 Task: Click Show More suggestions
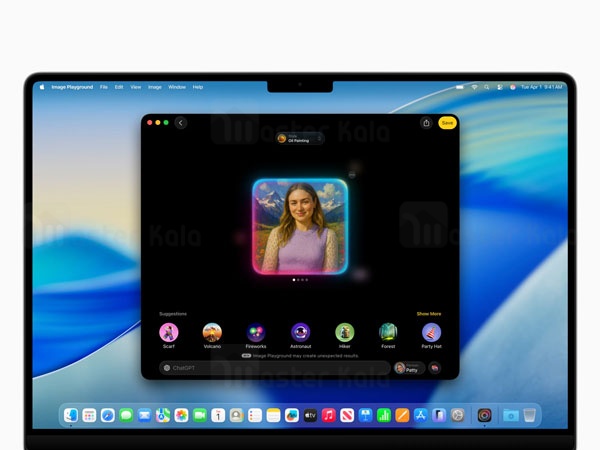(429, 314)
